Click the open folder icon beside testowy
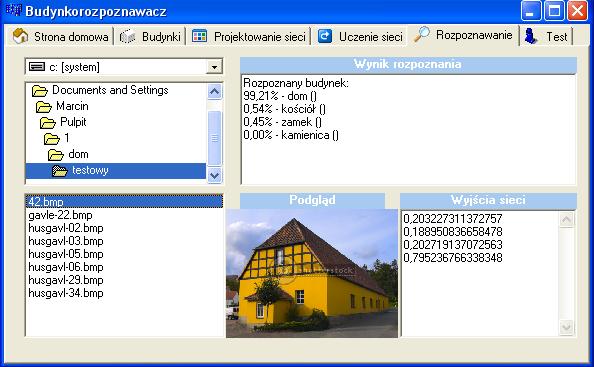The width and height of the screenshot is (594, 367). click(x=60, y=171)
